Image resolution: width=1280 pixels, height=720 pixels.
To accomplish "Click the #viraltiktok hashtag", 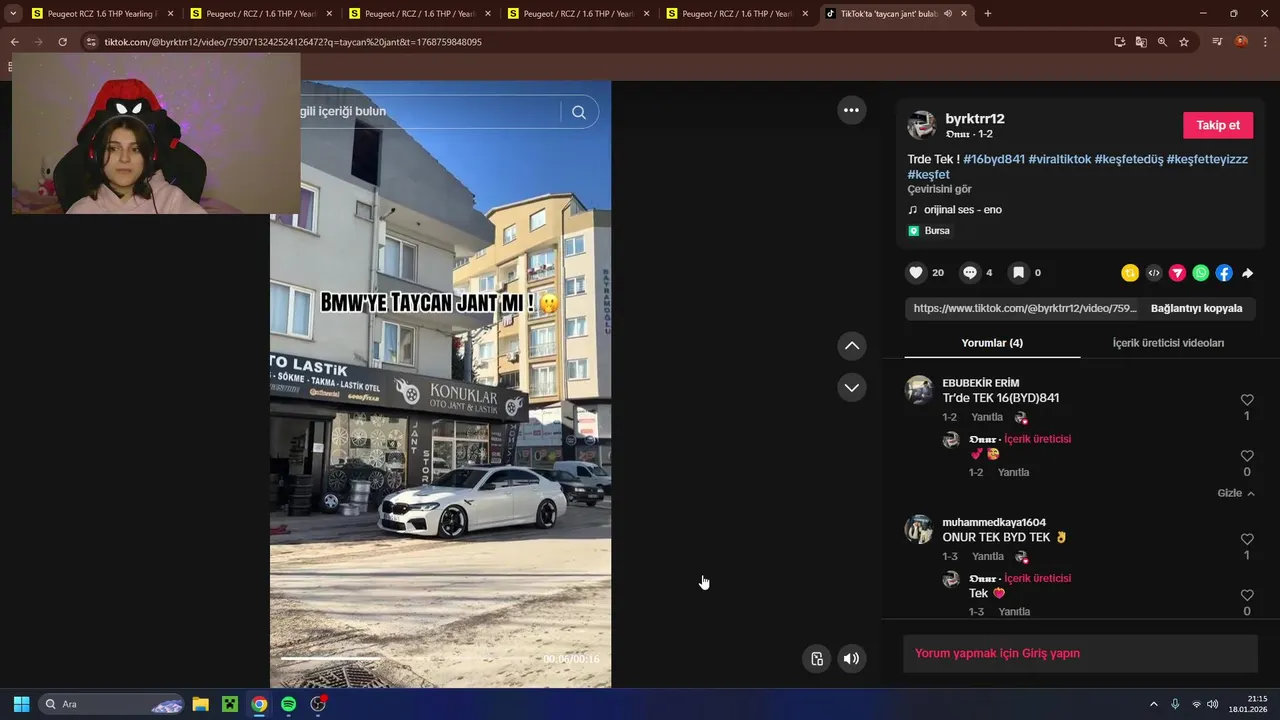I will point(1060,159).
